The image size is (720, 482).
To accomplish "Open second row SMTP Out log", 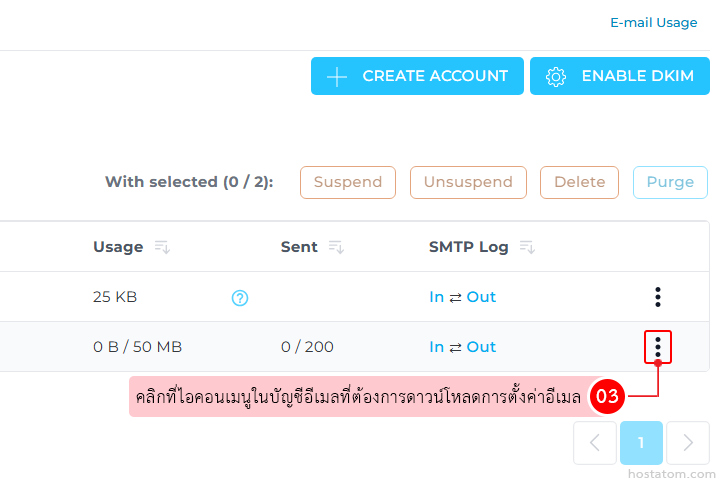I will [481, 347].
